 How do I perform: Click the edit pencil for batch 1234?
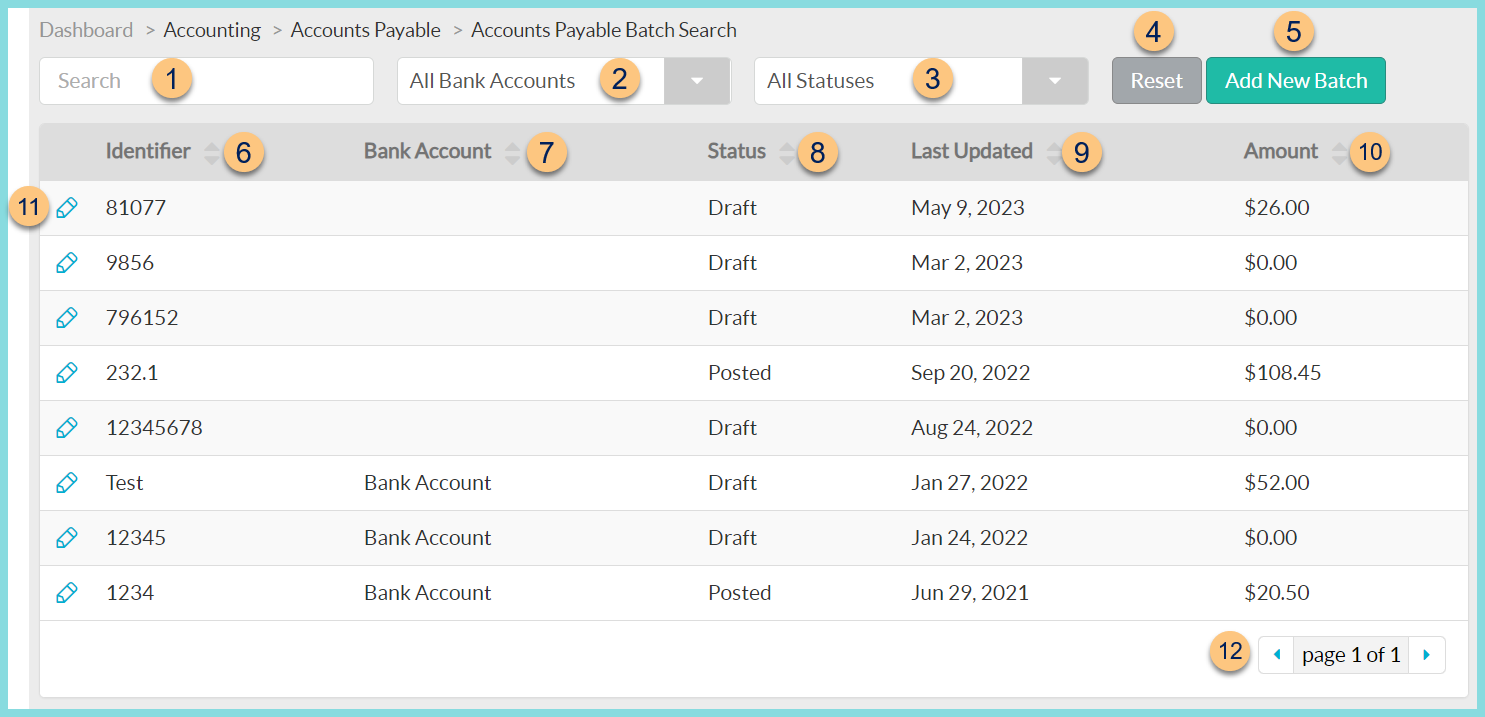pos(67,592)
